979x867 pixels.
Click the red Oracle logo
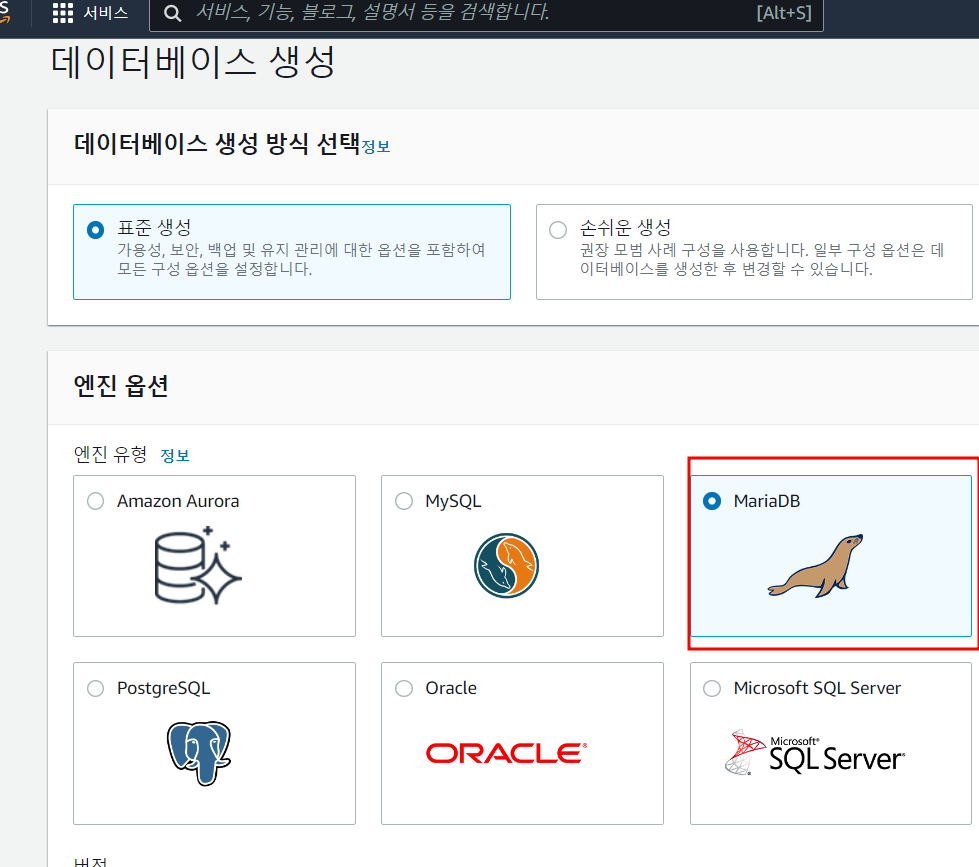click(x=506, y=753)
